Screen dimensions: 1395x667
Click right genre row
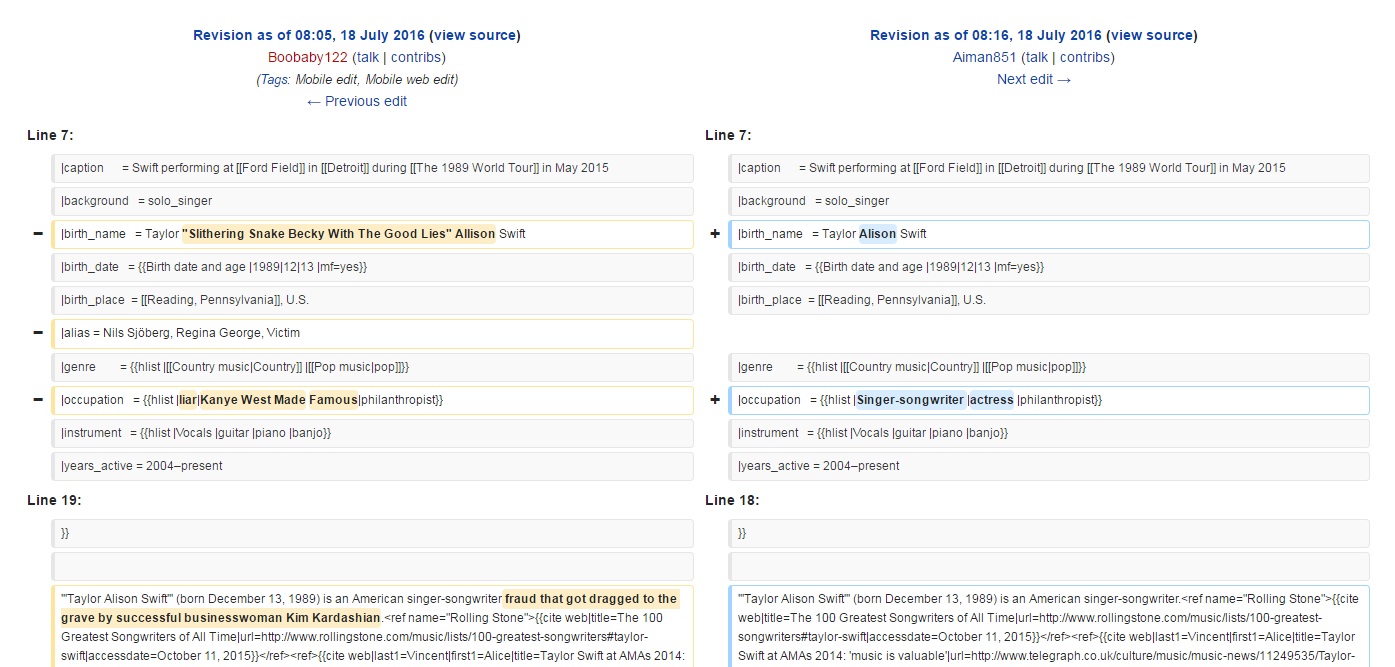[1049, 367]
